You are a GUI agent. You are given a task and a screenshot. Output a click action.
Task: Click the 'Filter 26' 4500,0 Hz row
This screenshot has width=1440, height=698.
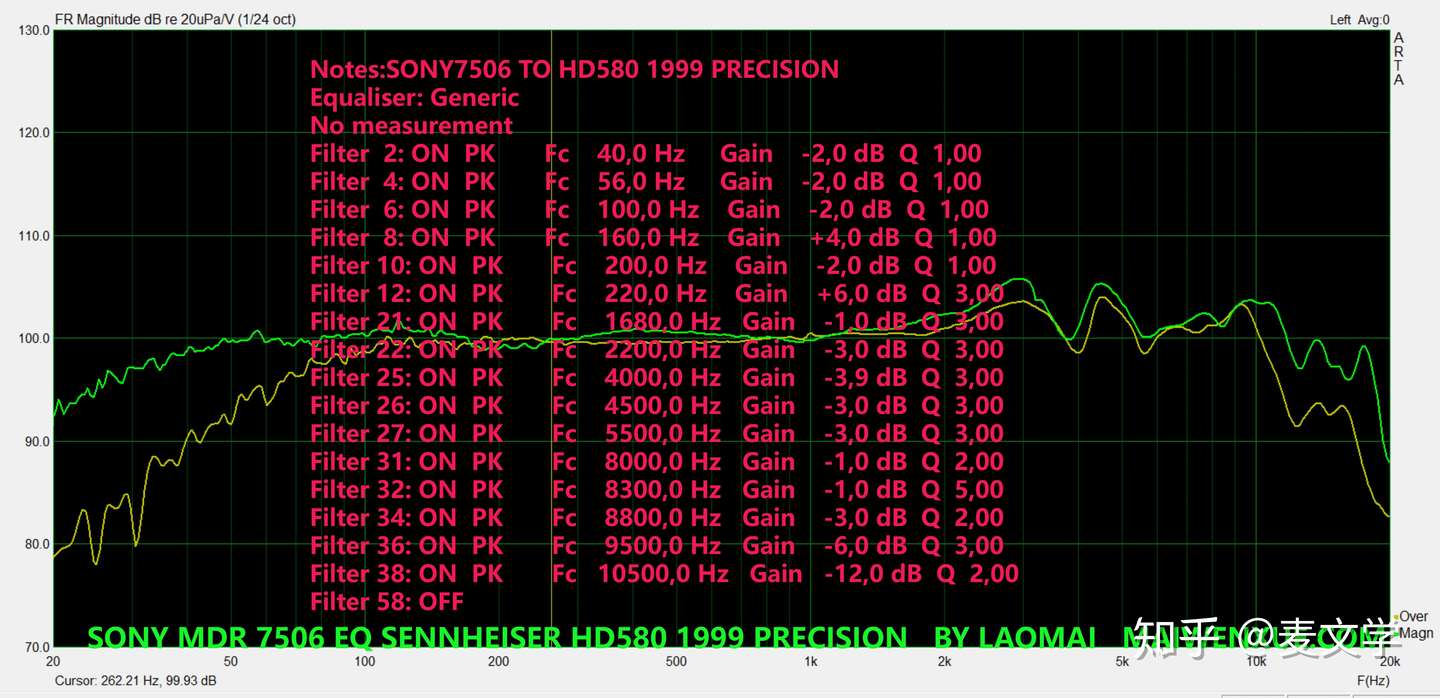(x=657, y=405)
